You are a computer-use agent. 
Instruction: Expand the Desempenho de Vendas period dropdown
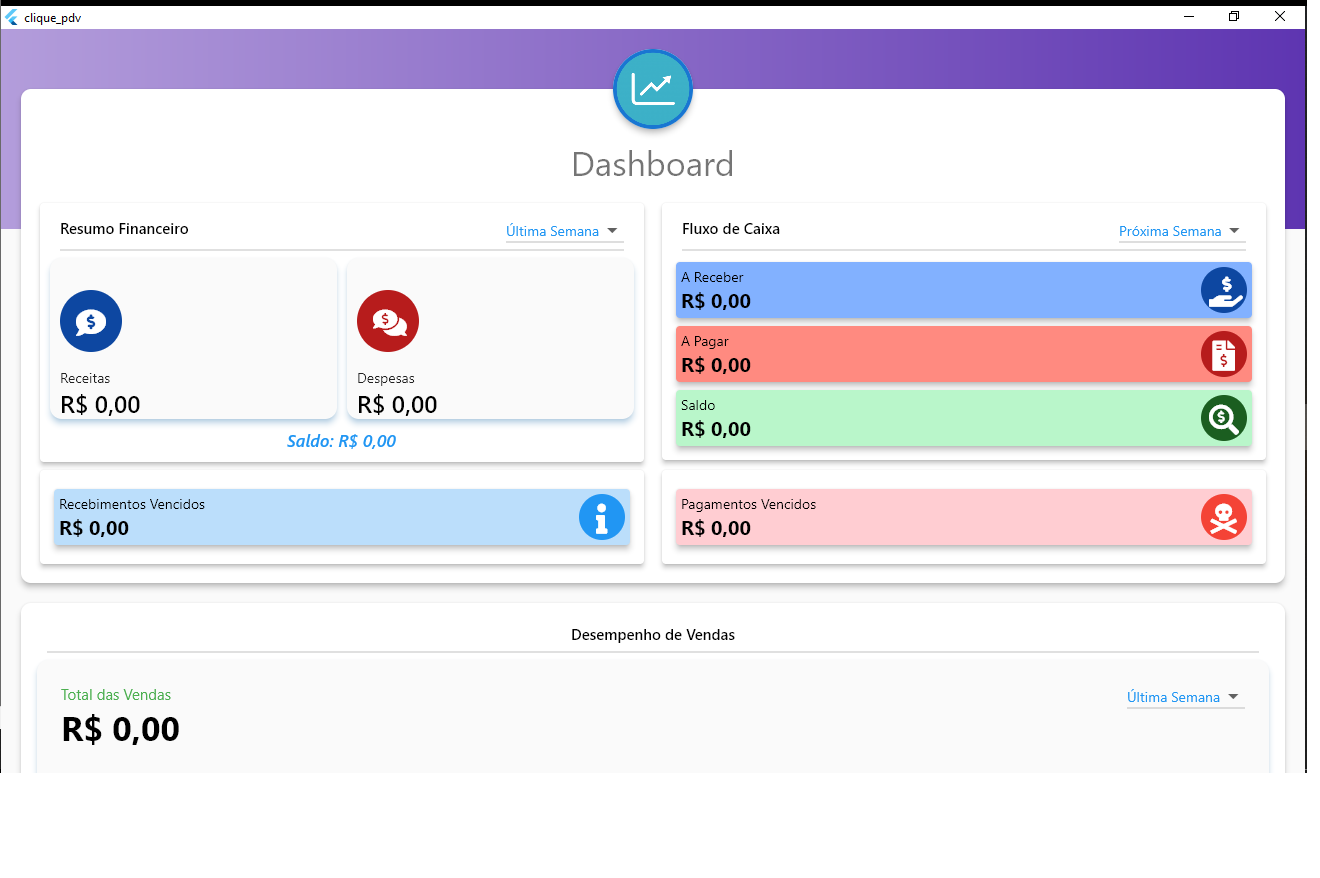pyautogui.click(x=1185, y=697)
